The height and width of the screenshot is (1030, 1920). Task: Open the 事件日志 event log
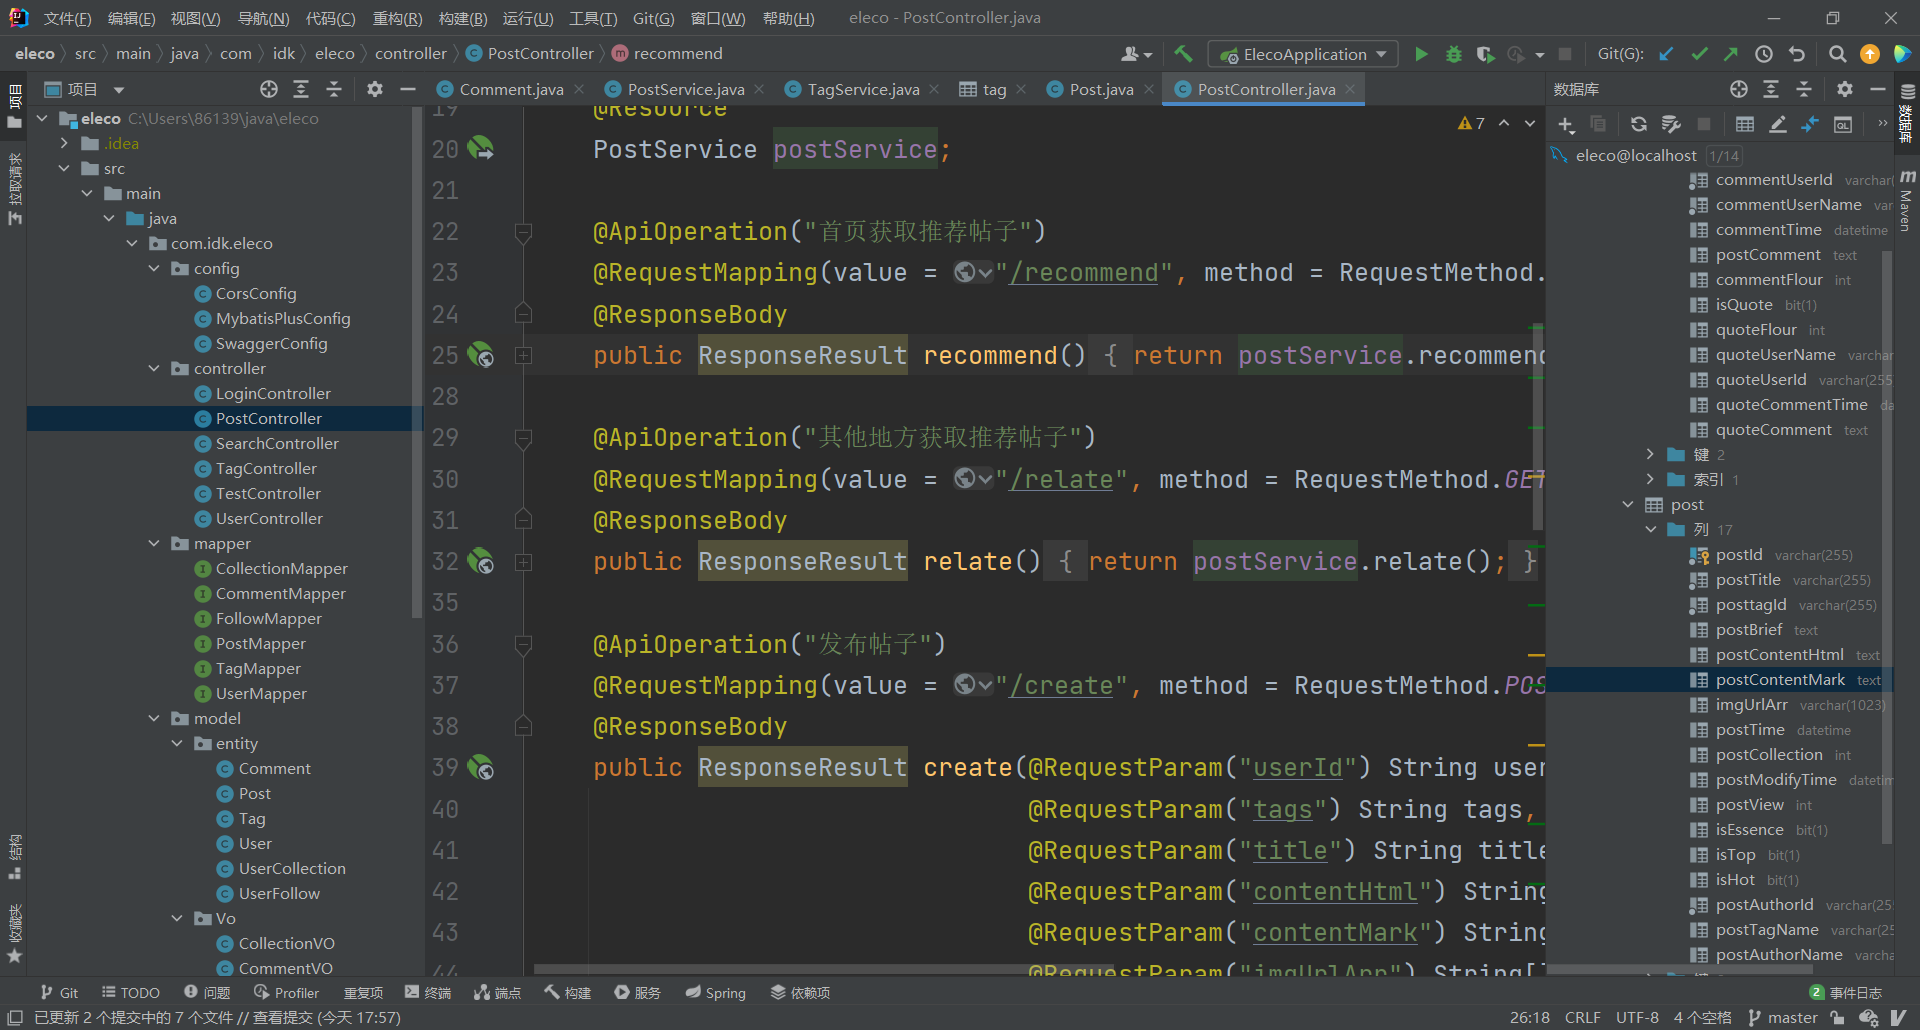coord(1846,992)
